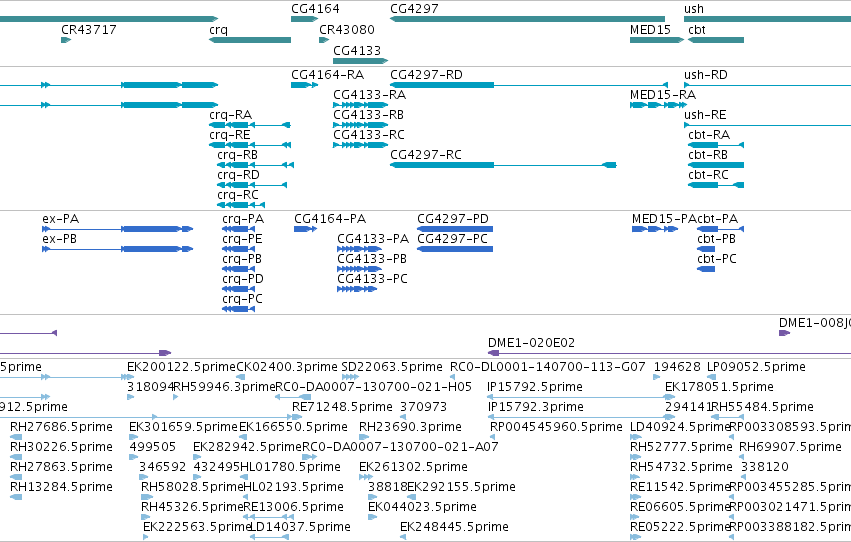
Task: Select protein crq-PE
Action: [238, 249]
